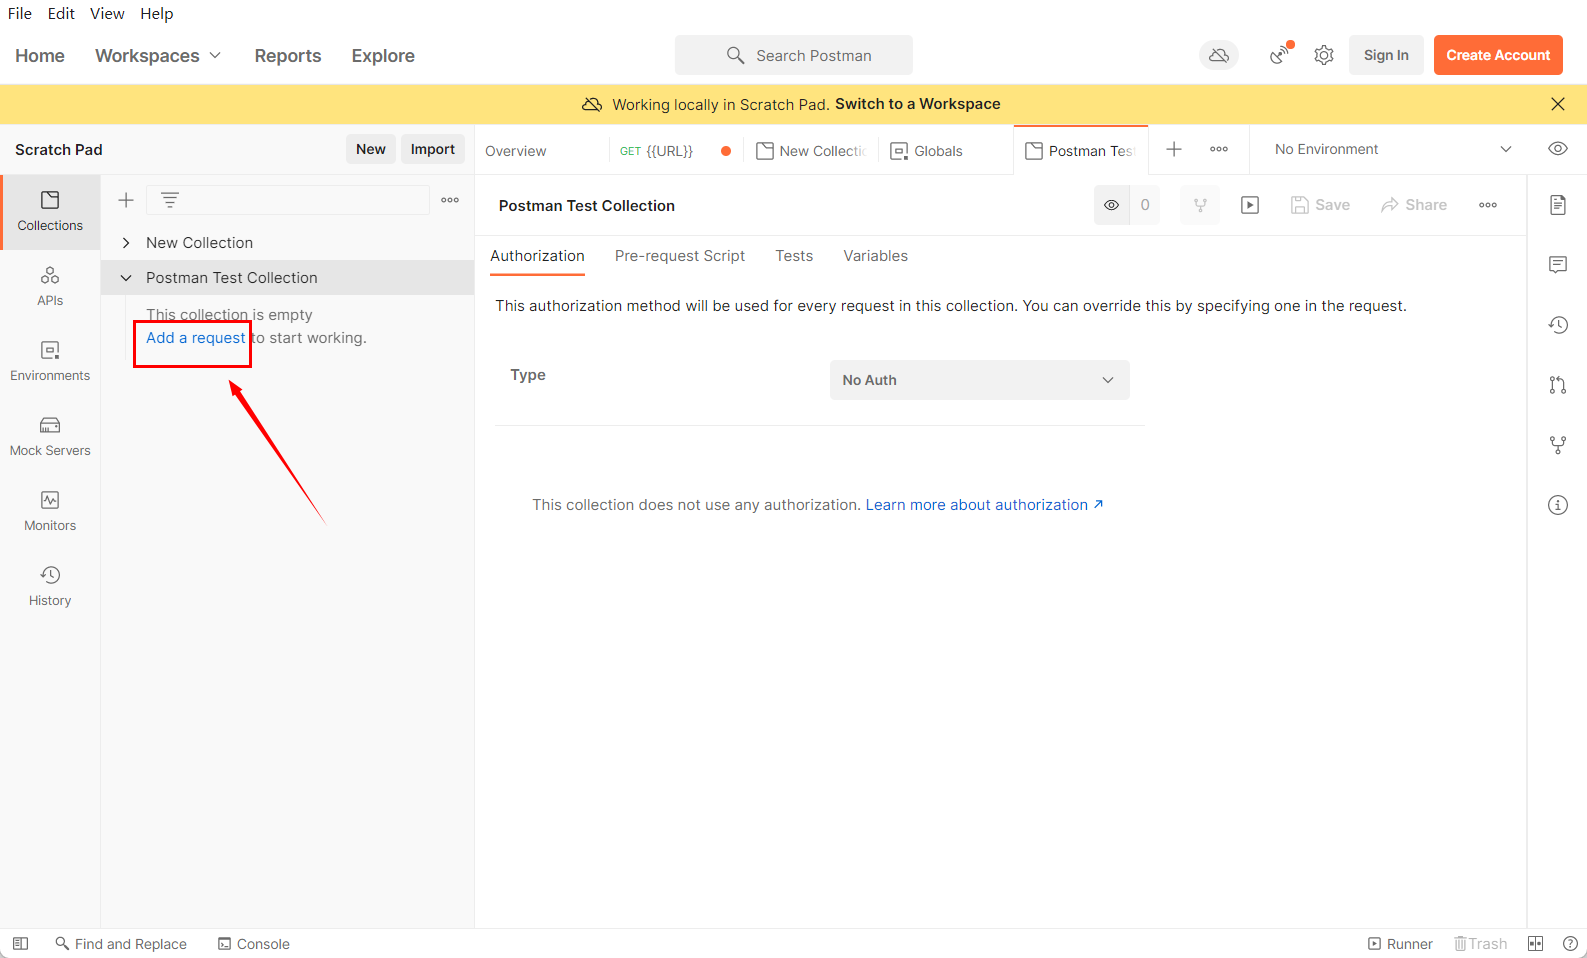
Task: Open the Collections sidebar panel
Action: click(x=50, y=211)
